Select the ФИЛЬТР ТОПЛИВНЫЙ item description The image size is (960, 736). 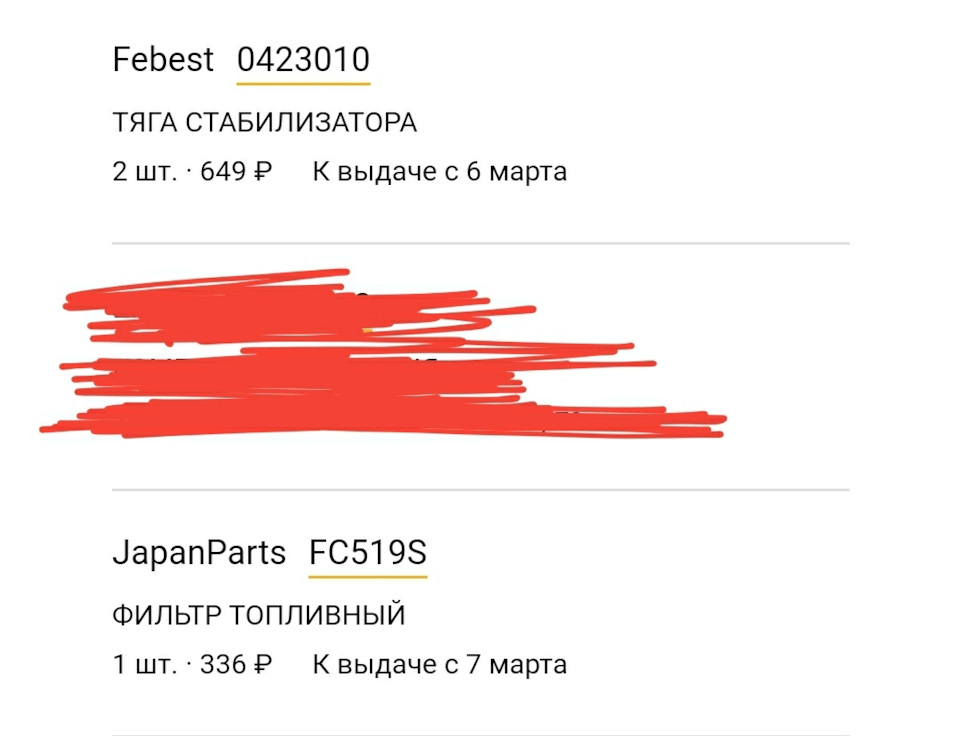(259, 615)
